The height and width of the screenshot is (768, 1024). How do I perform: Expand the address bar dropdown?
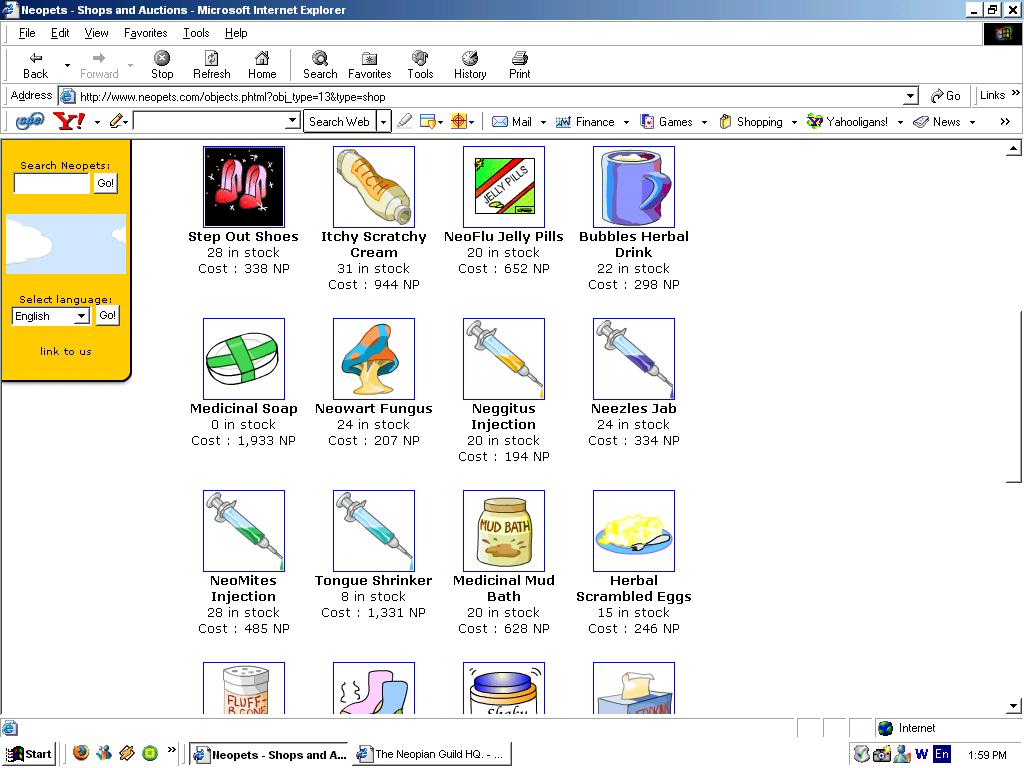tap(910, 97)
